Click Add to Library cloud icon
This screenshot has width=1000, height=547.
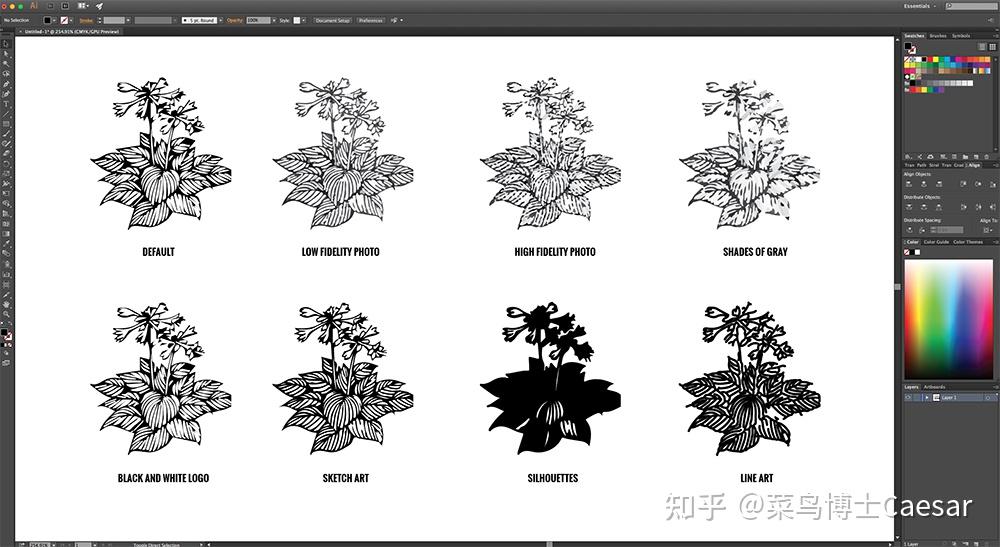point(930,157)
